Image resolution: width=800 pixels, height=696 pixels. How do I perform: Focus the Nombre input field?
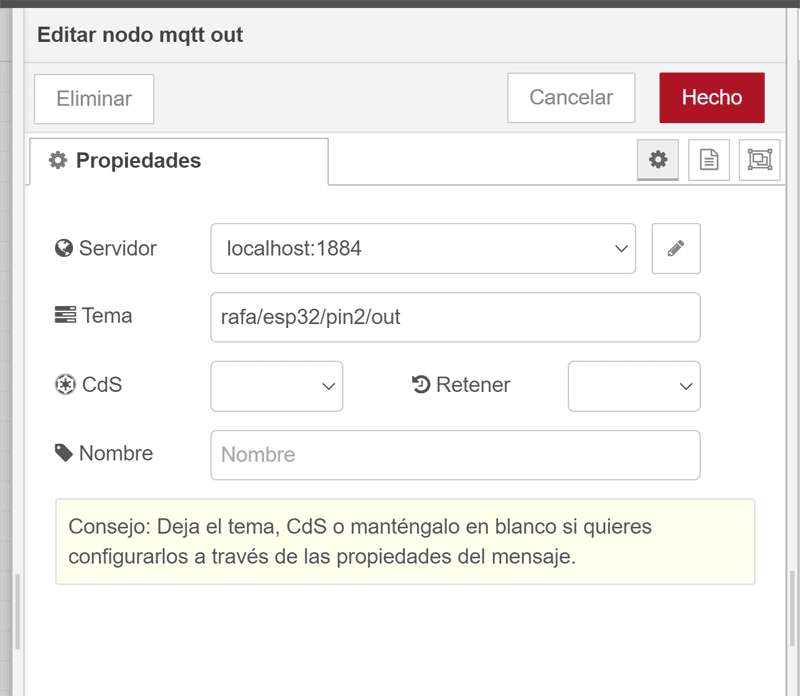pos(455,455)
